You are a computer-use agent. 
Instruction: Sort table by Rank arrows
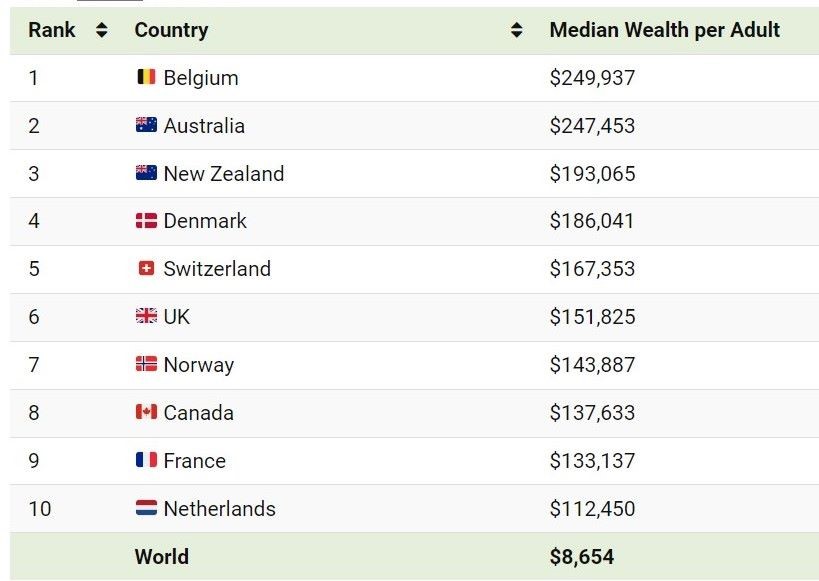[102, 30]
